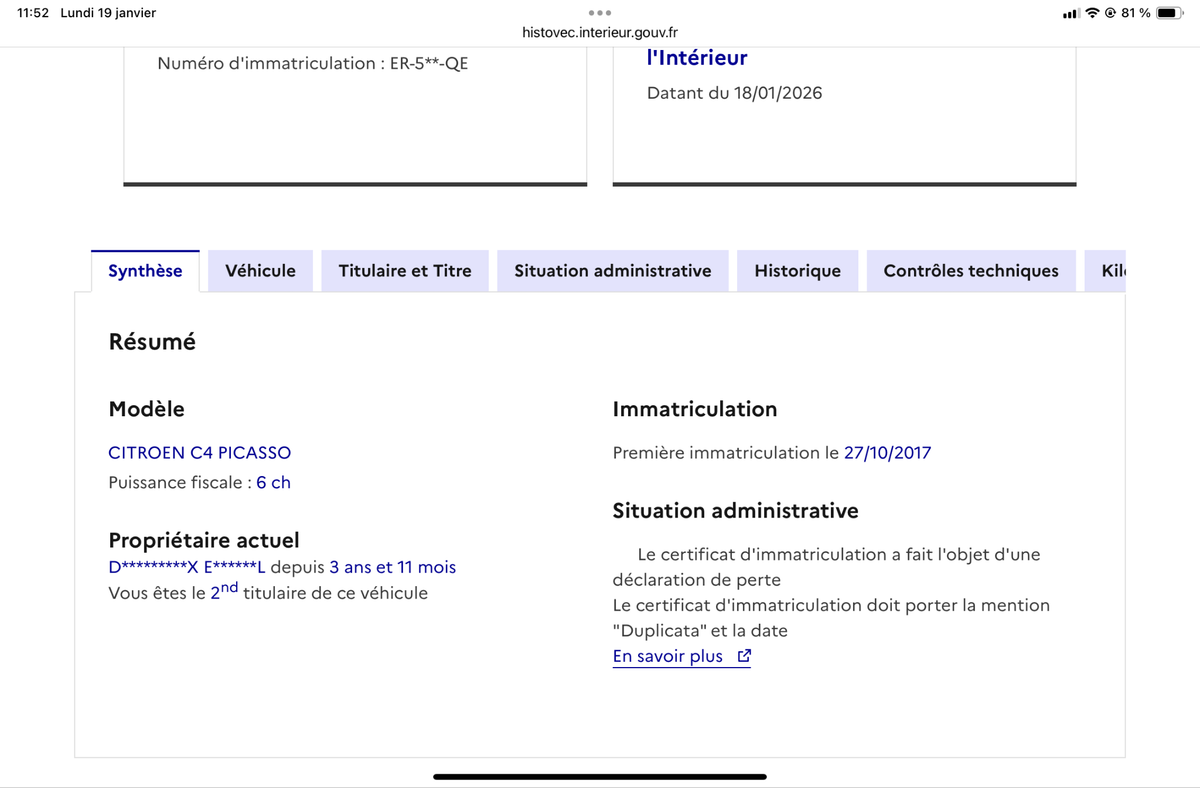This screenshot has width=1200, height=788.
Task: Tap the histovec.interieur.gouv.fr address bar
Action: coord(600,32)
